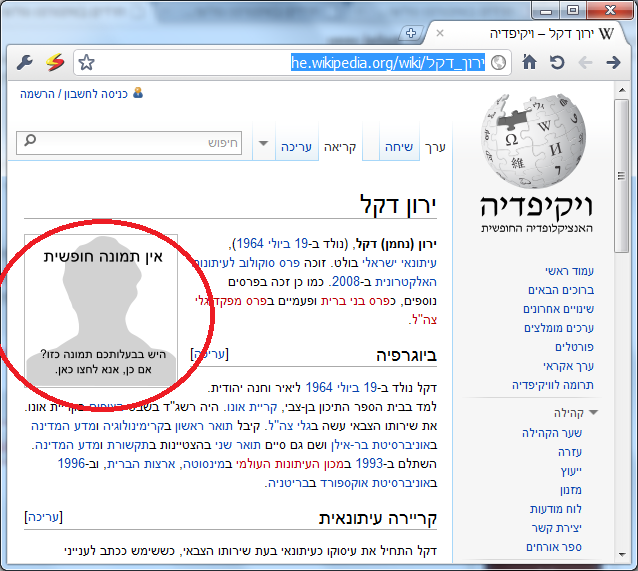The height and width of the screenshot is (571, 638).
Task: Open שינויים אחרונים sidebar link
Action: [558, 309]
